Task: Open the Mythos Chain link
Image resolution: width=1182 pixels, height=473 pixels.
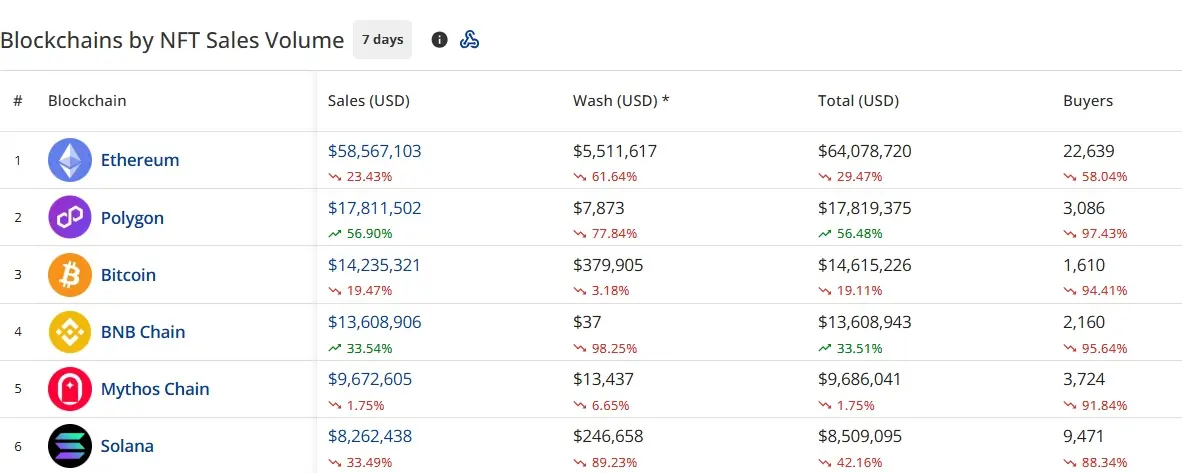Action: (x=155, y=389)
